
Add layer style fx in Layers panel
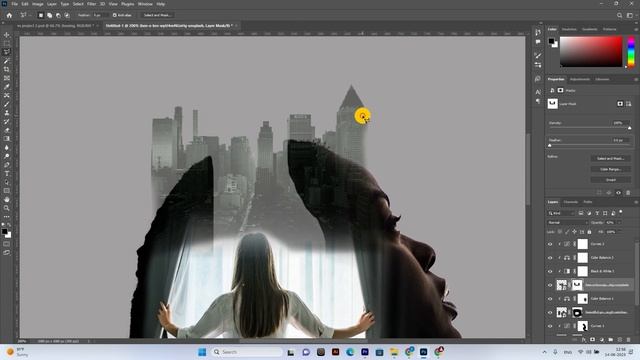tap(583, 340)
